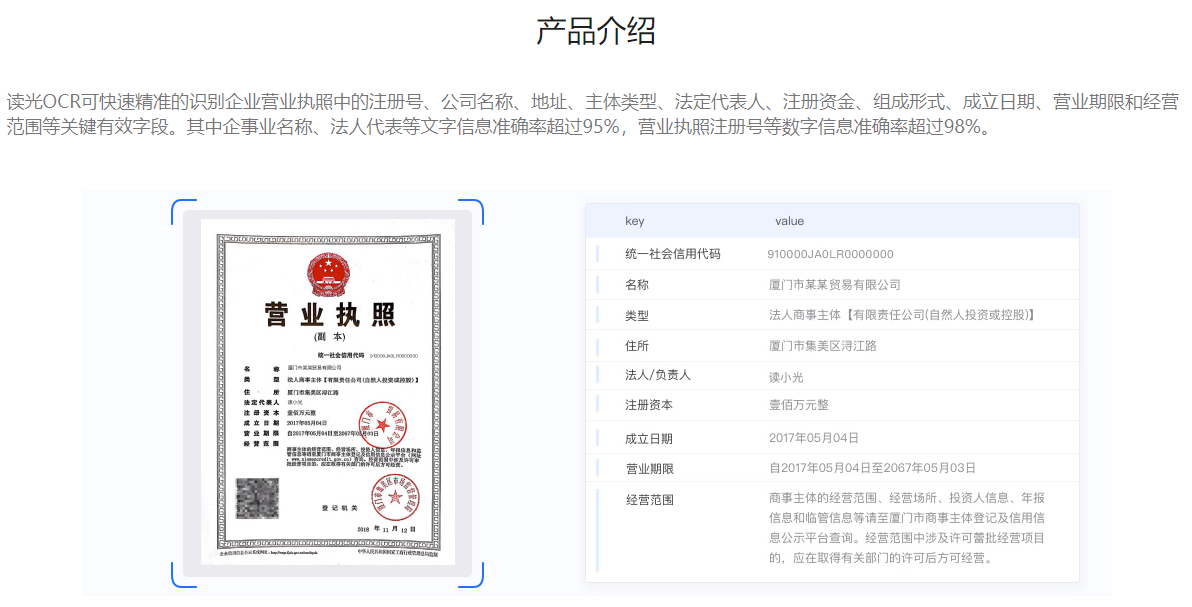
Task: Select the 'value' column header
Action: 789,221
